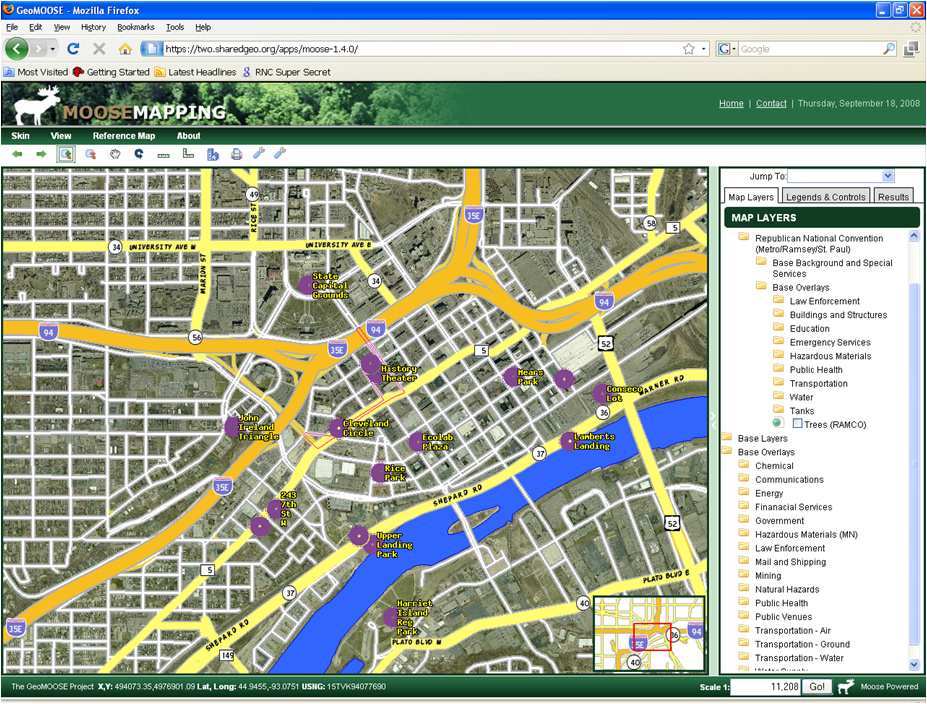Screen dimensions: 927x704
Task: Click the Firefox green Back button
Action: 17,48
